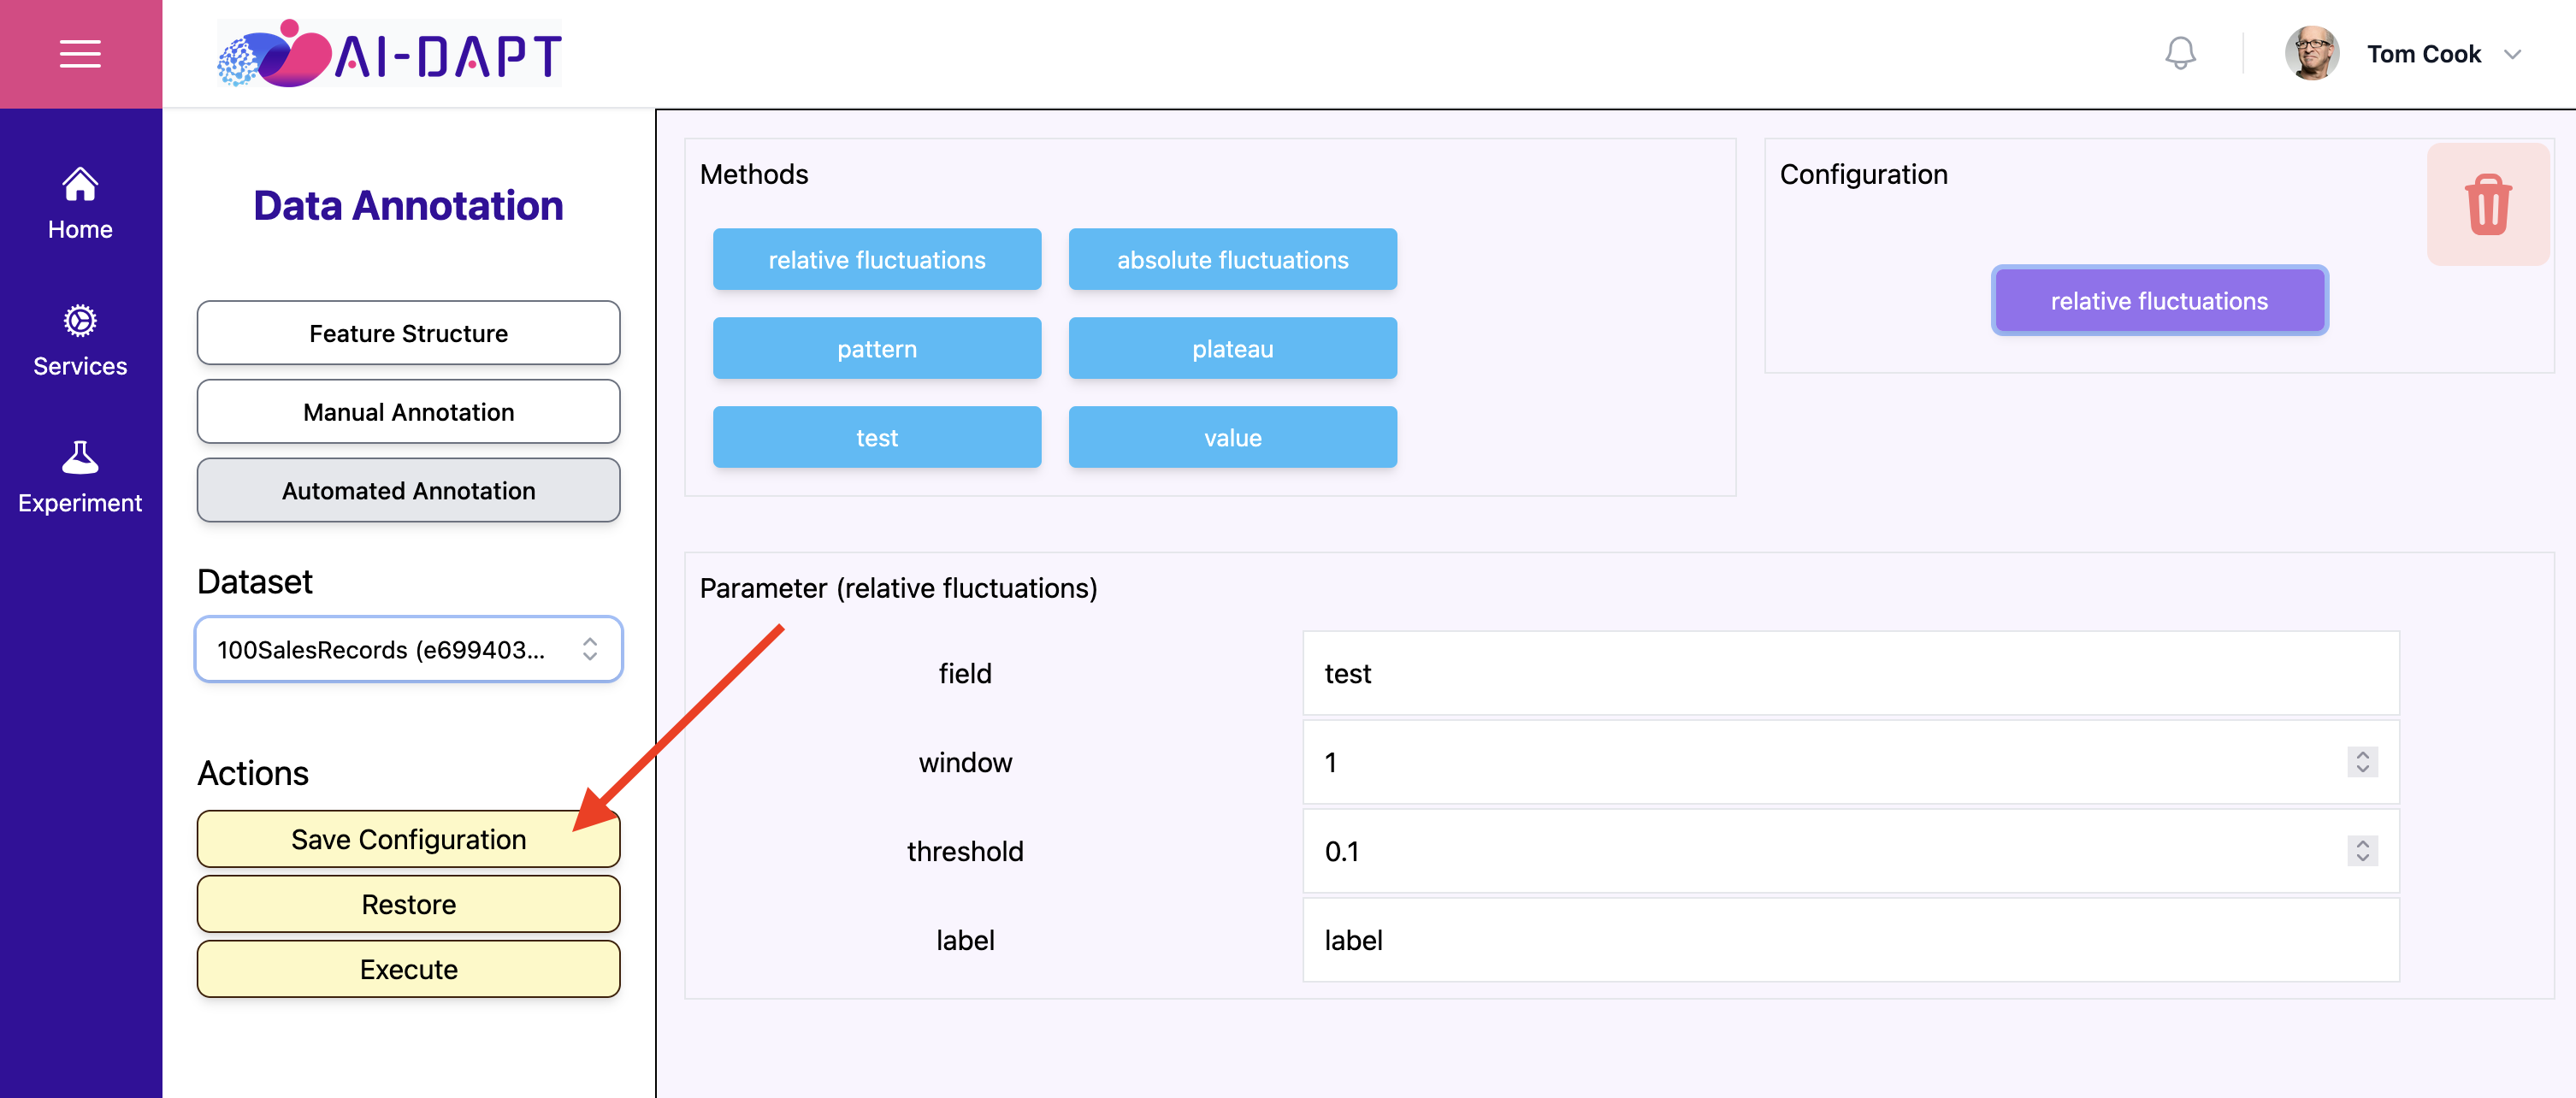2576x1098 pixels.
Task: Click the Home icon in sidebar
Action: point(80,184)
